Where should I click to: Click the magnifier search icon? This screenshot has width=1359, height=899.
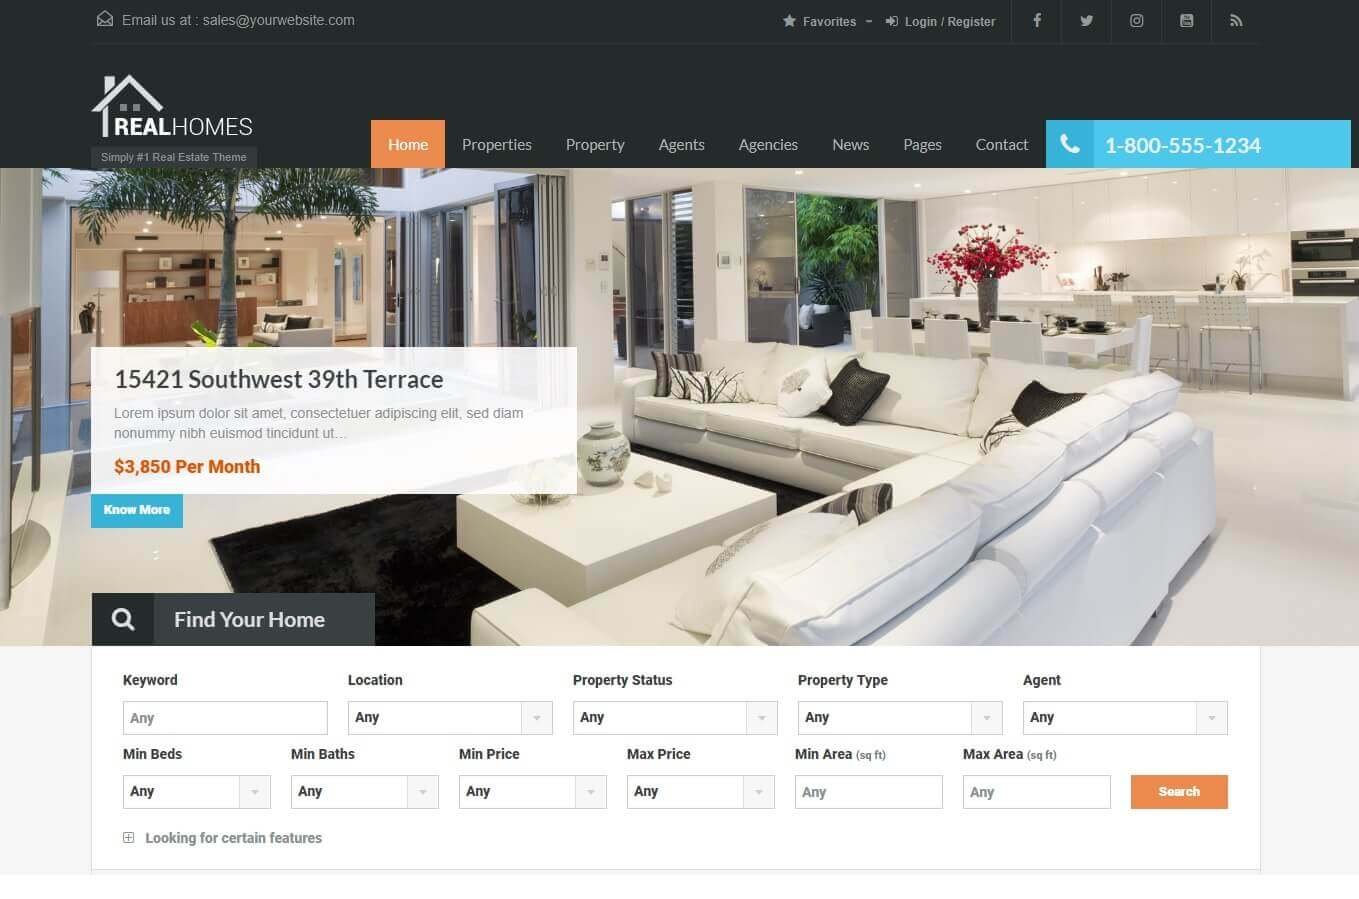pos(123,619)
